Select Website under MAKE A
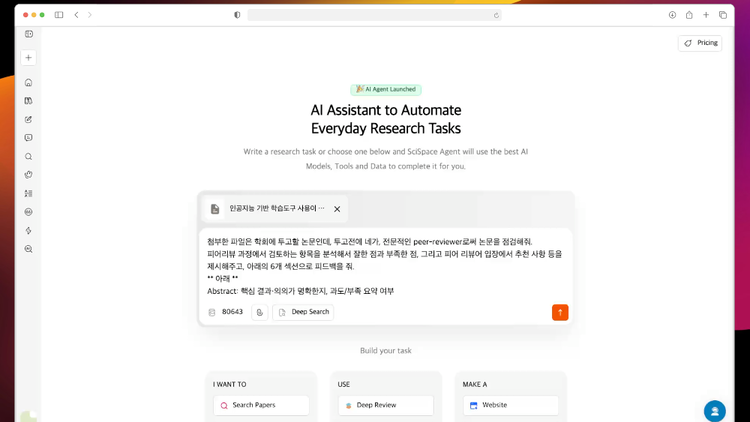 [511, 405]
